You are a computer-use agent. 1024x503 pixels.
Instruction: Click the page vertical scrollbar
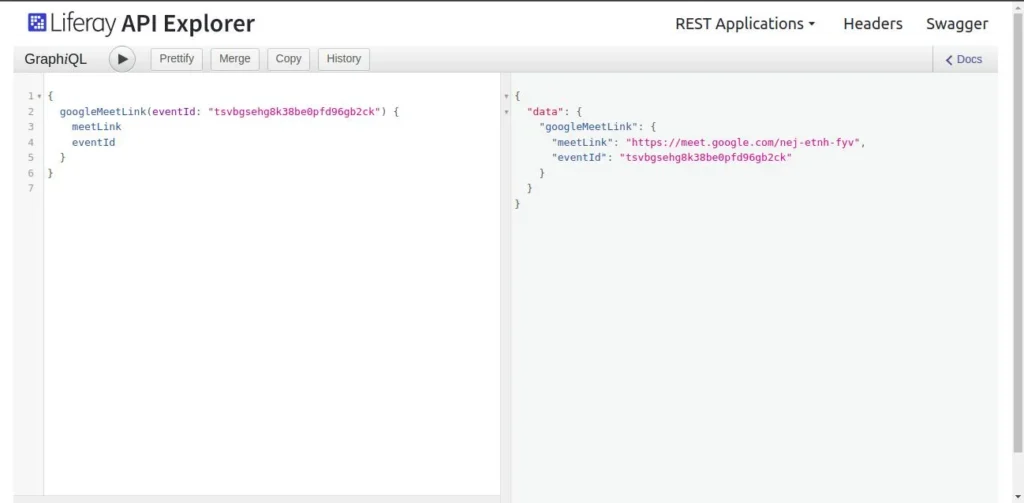(1017, 232)
